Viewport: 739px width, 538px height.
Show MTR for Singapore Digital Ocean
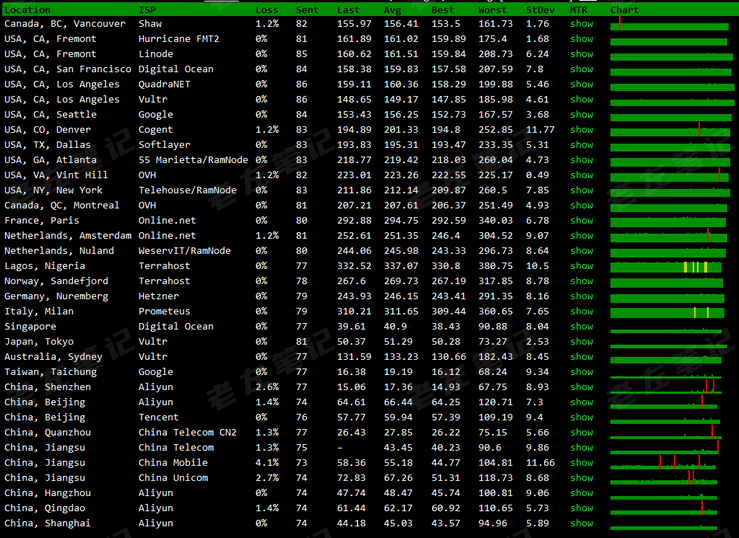click(x=581, y=326)
